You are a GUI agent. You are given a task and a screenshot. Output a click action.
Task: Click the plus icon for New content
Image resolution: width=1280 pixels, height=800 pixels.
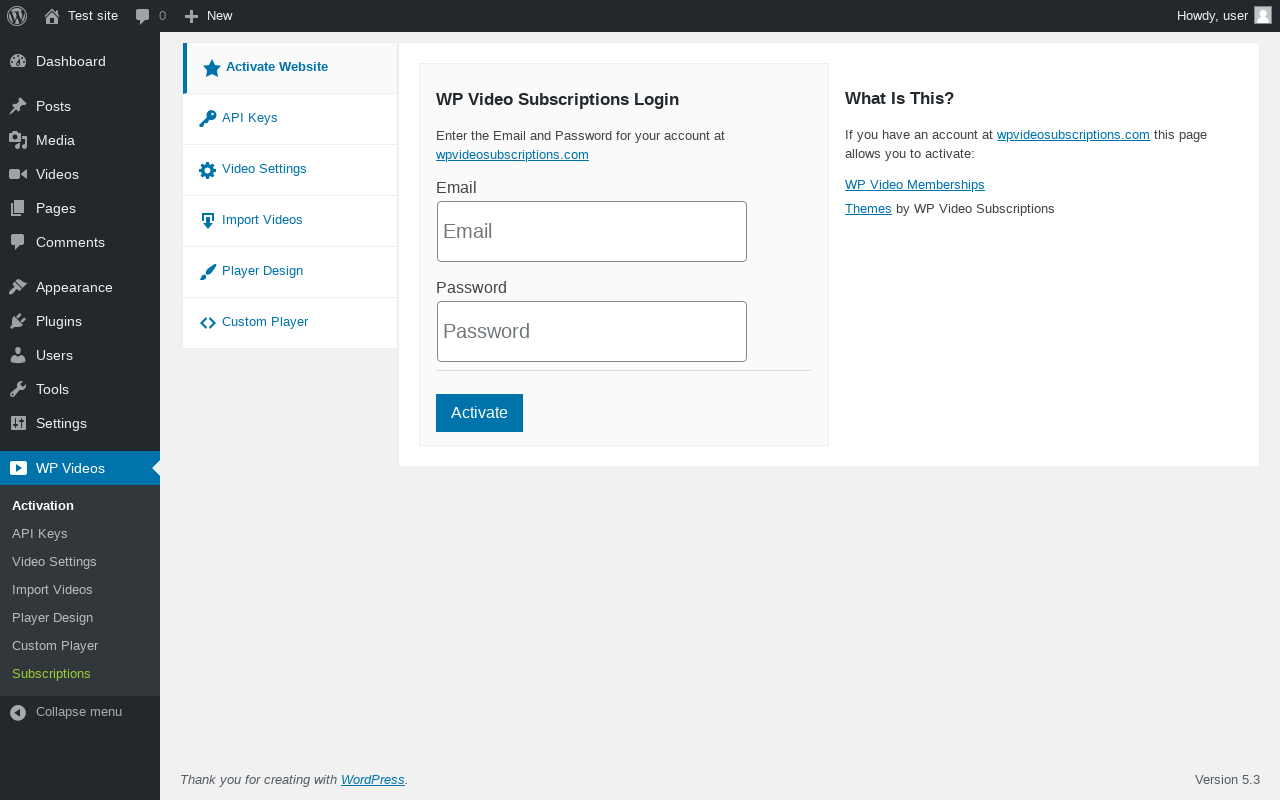(x=191, y=16)
